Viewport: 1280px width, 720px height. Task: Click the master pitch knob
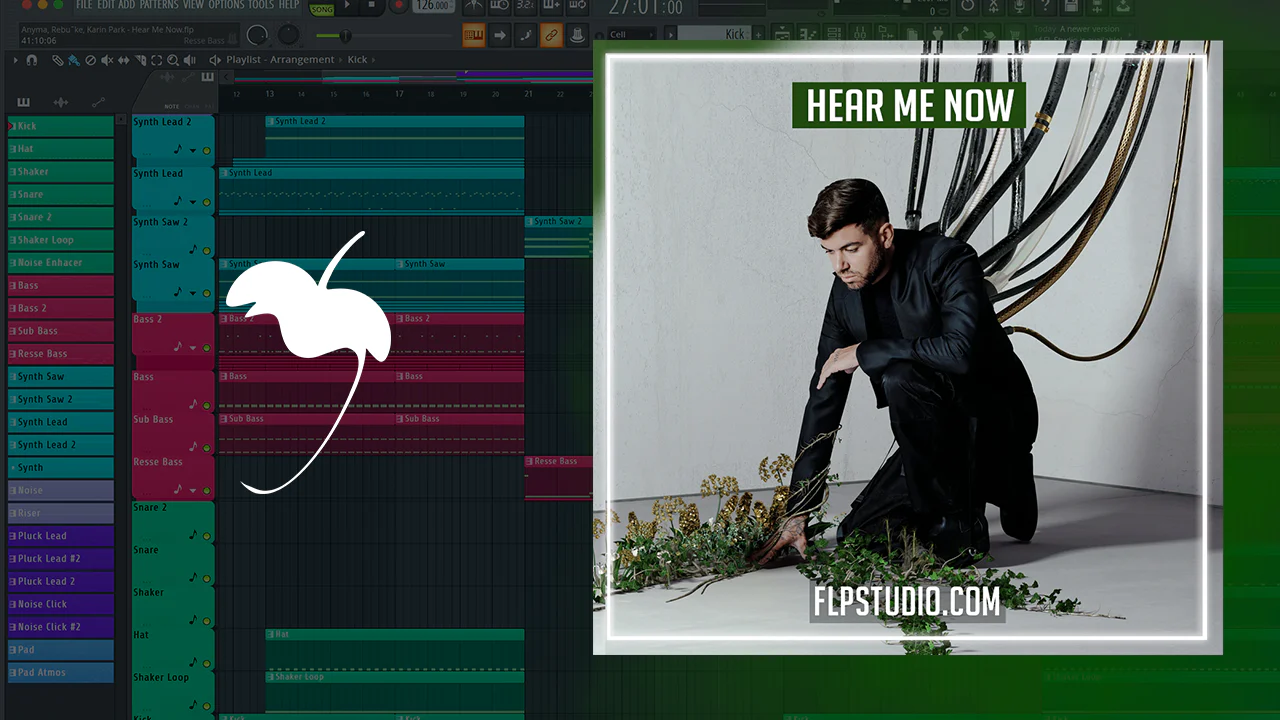point(288,36)
